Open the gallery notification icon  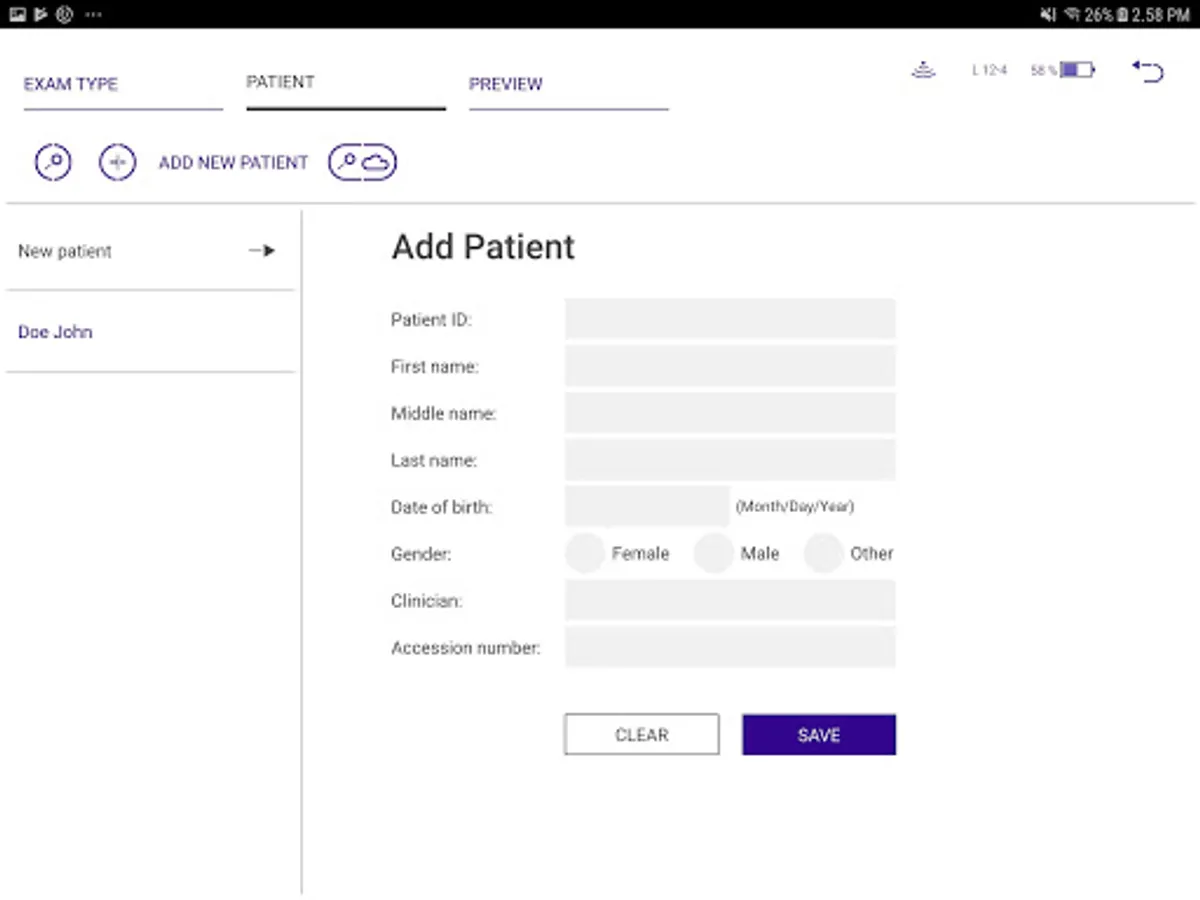(16, 14)
